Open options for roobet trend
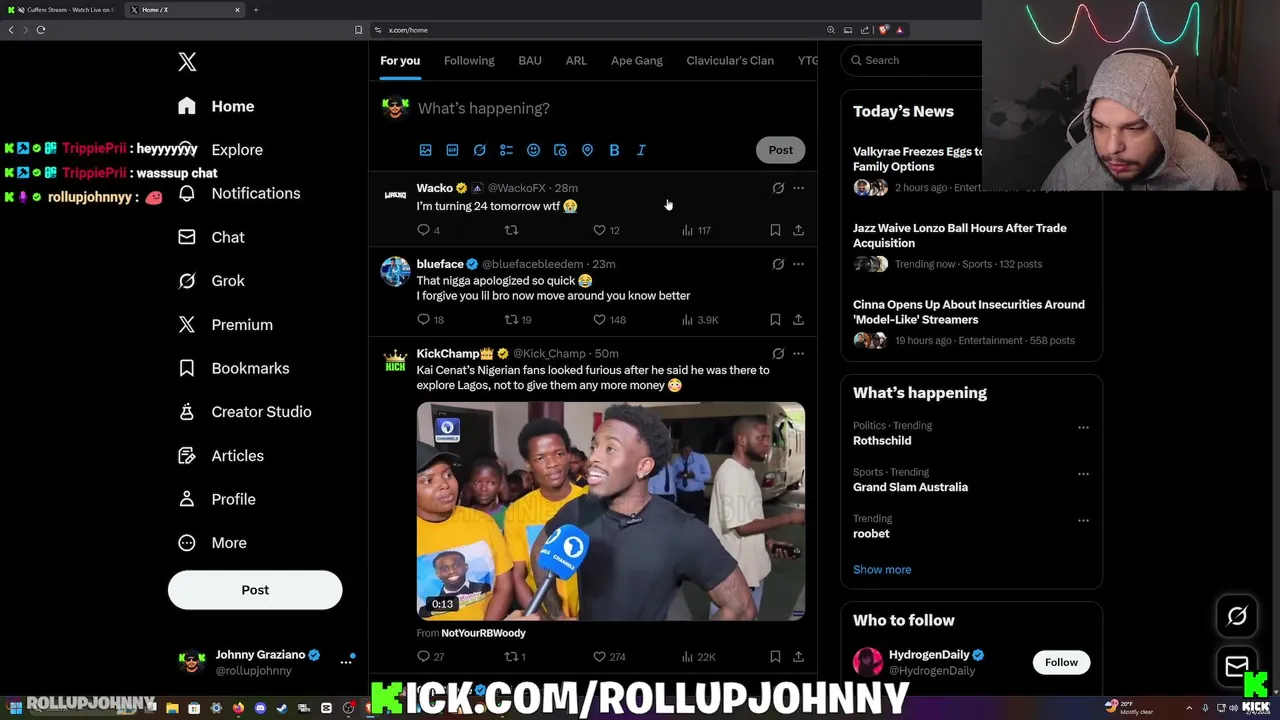 pos(1083,520)
